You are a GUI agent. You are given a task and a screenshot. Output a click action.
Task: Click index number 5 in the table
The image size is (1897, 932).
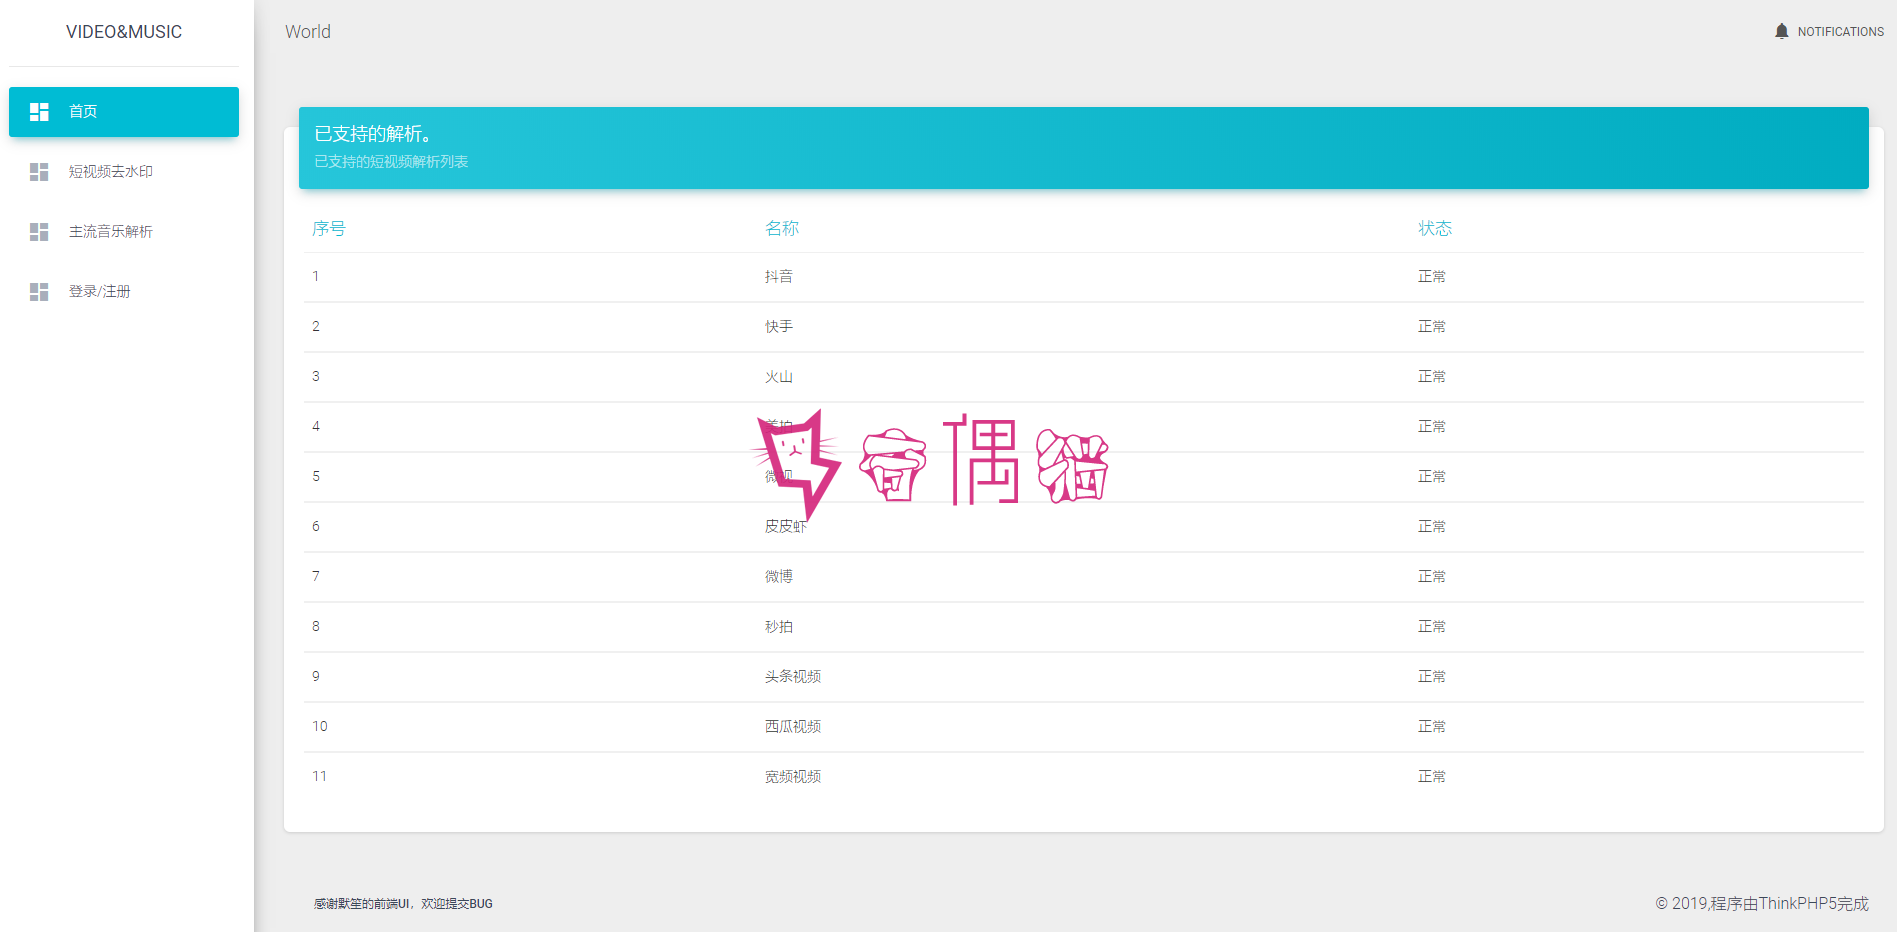tap(316, 477)
